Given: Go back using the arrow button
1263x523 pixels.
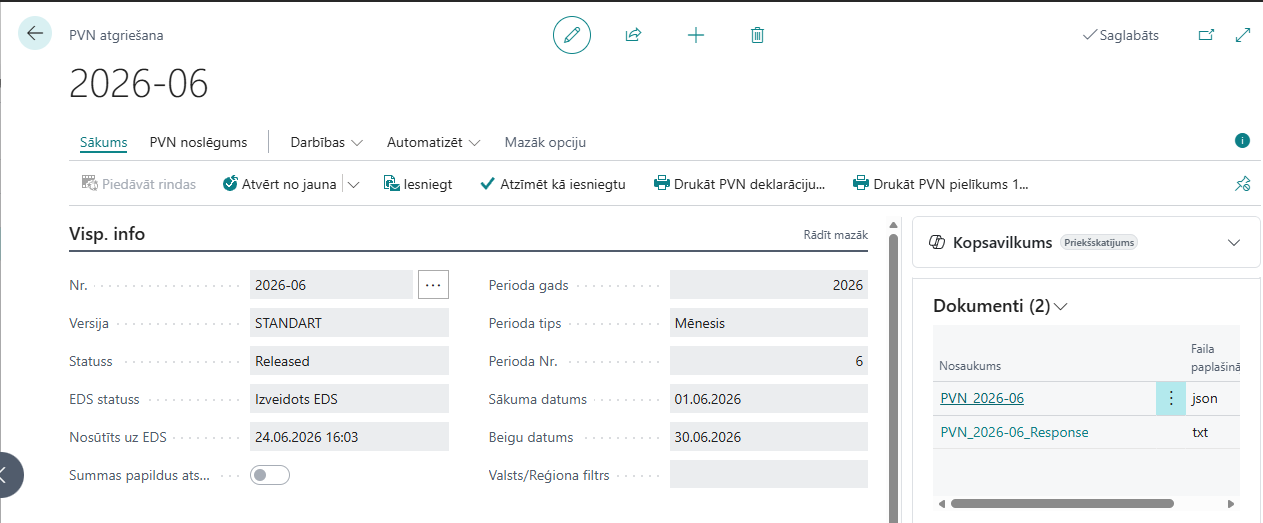Looking at the screenshot, I should pos(35,34).
